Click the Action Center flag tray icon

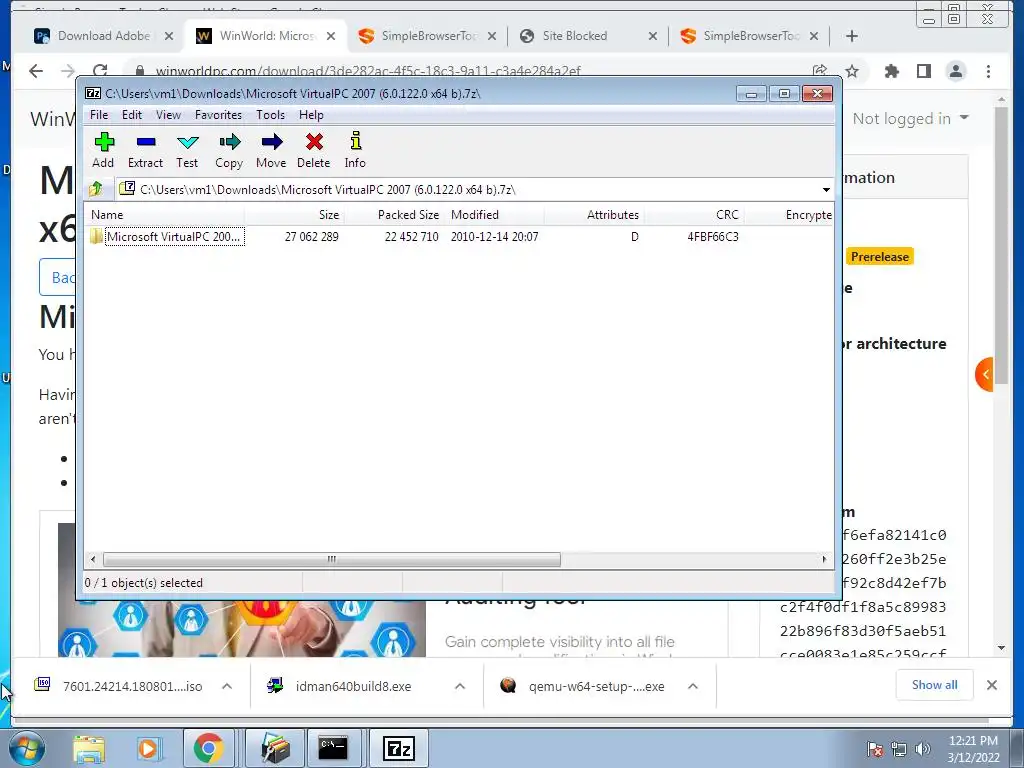click(x=874, y=749)
